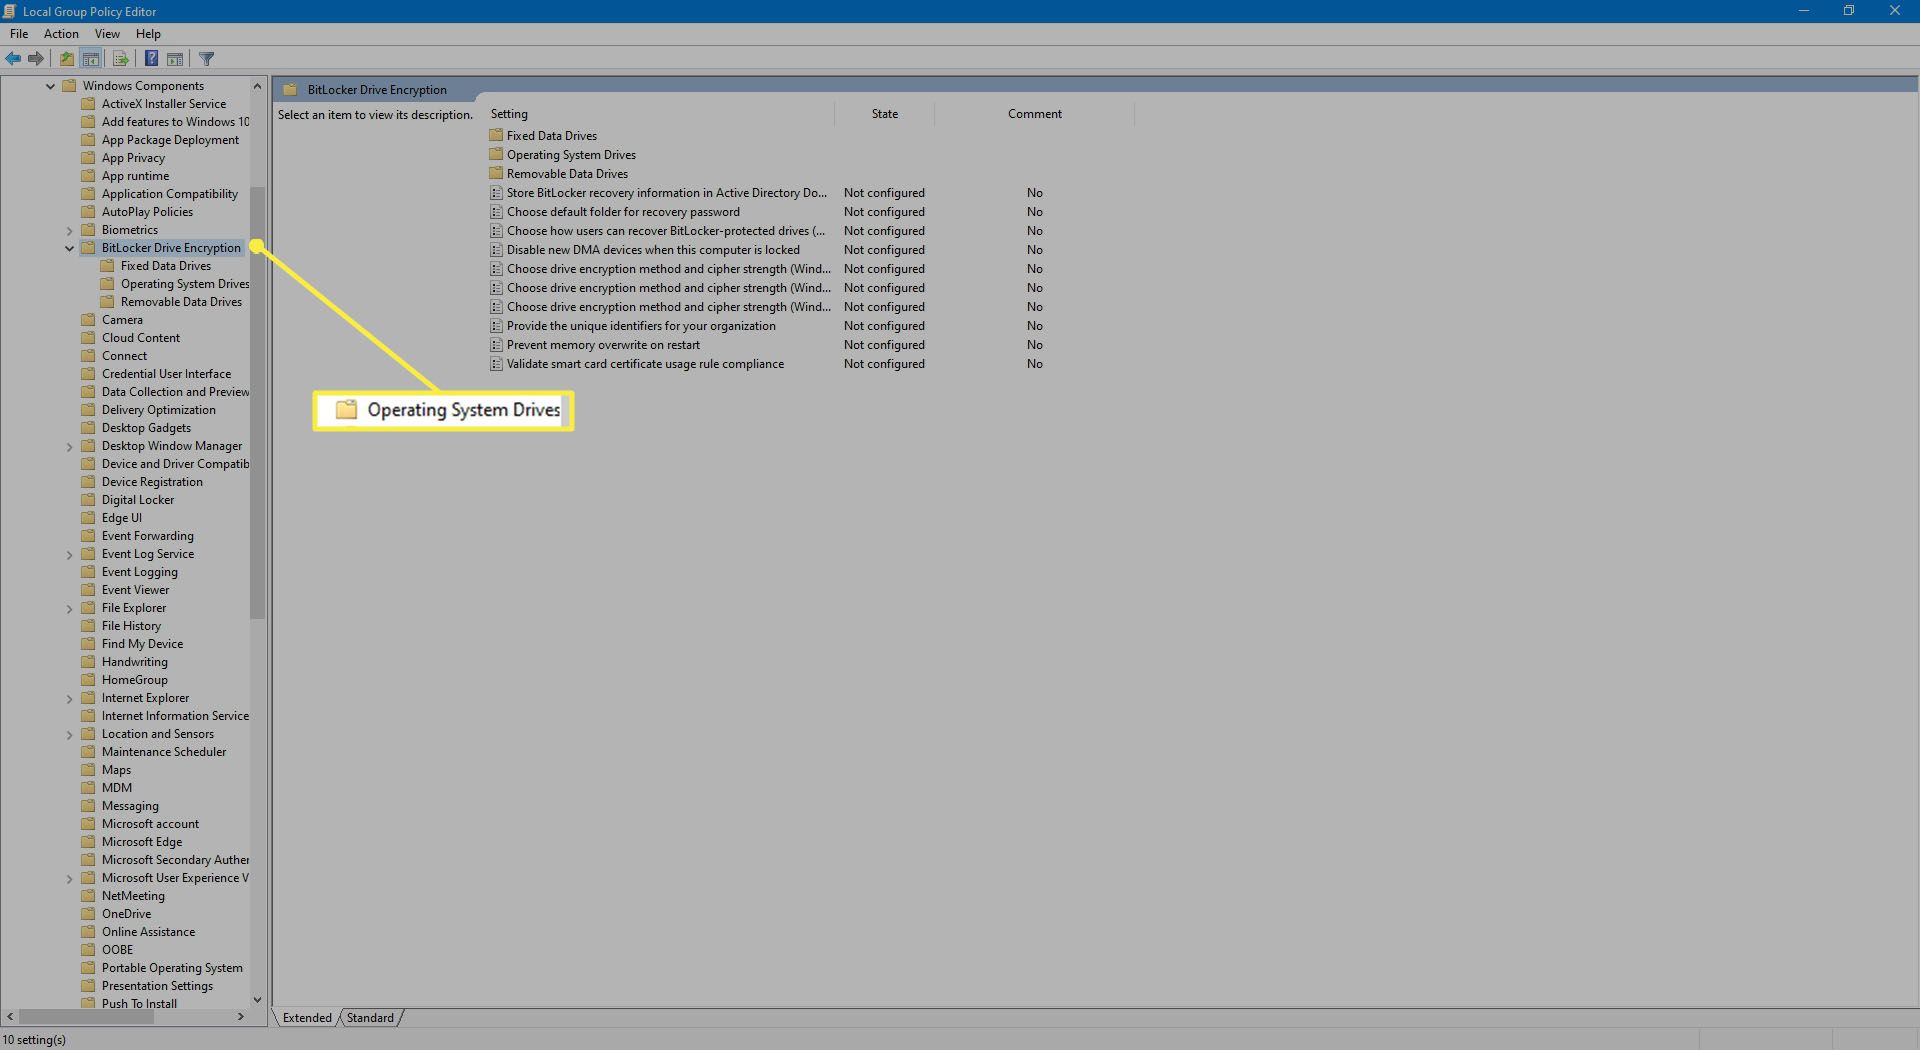Click the Operating System Drives folder icon in list
This screenshot has height=1050, width=1920.
pyautogui.click(x=496, y=154)
